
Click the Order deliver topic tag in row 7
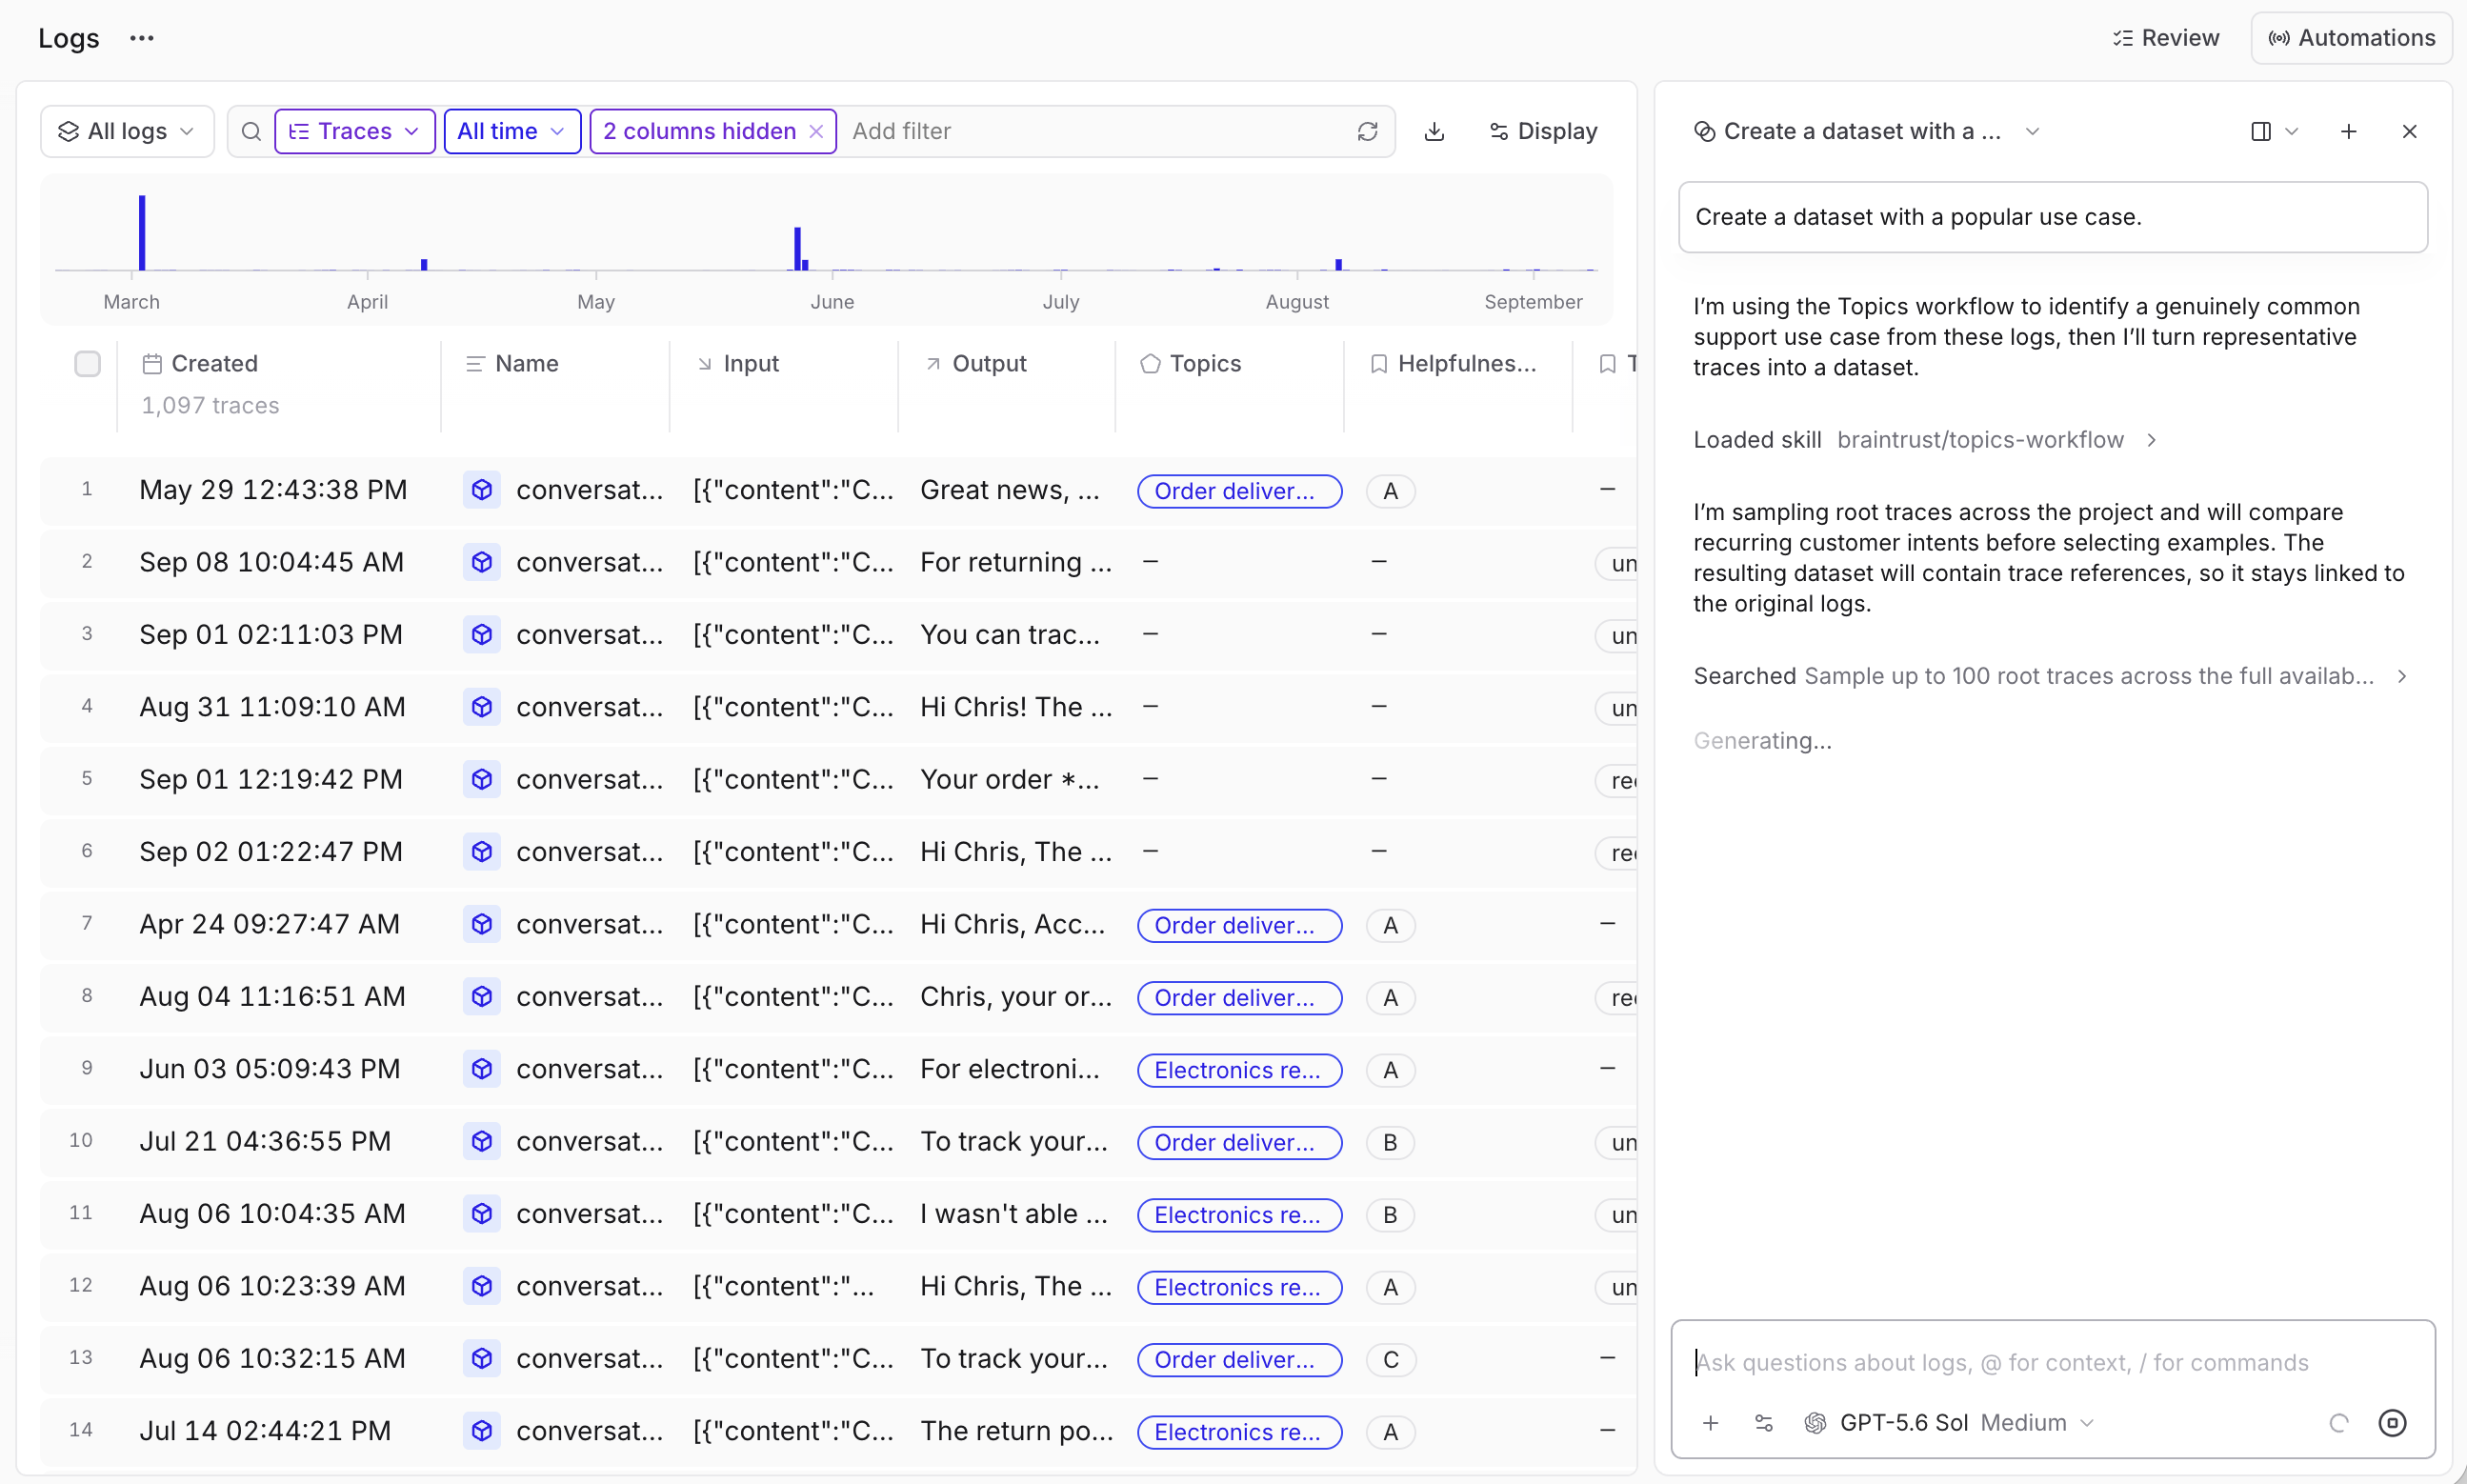[1239, 925]
